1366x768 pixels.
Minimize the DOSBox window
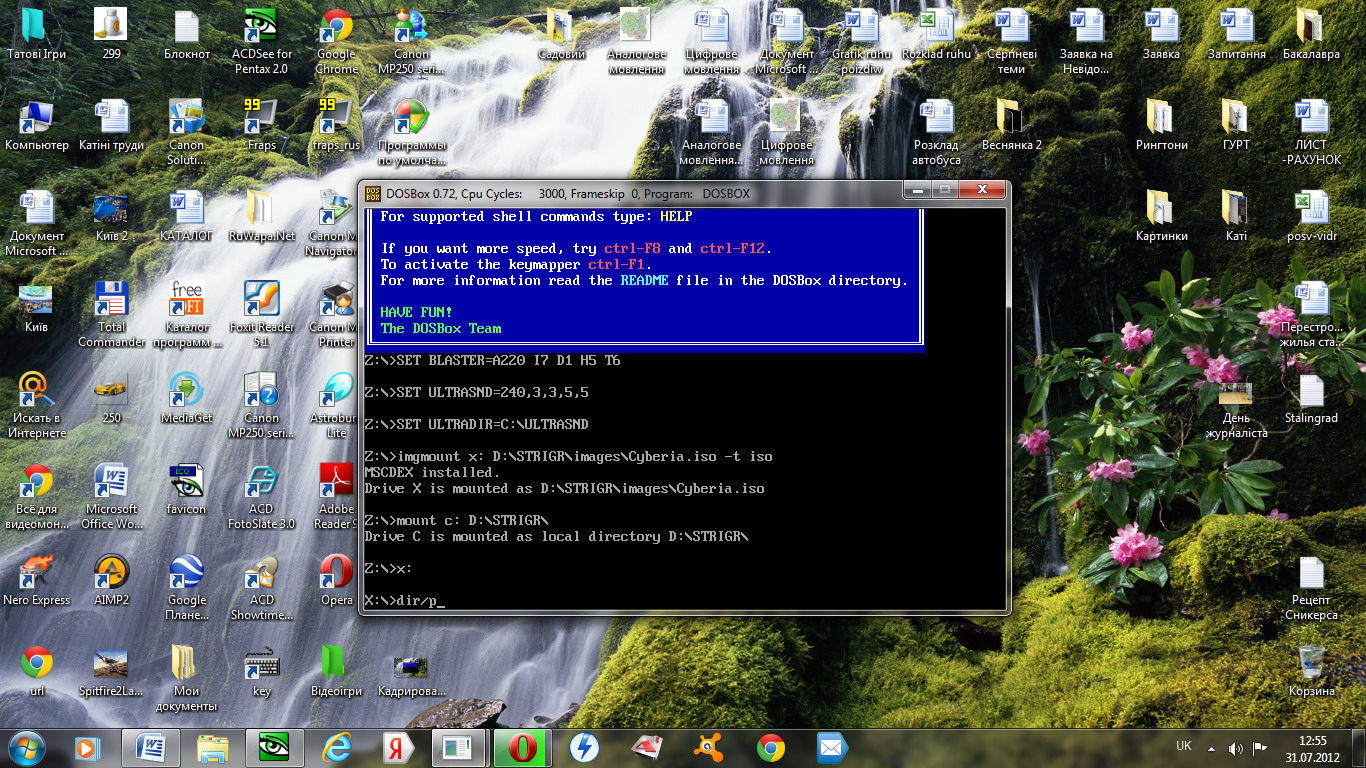point(918,189)
